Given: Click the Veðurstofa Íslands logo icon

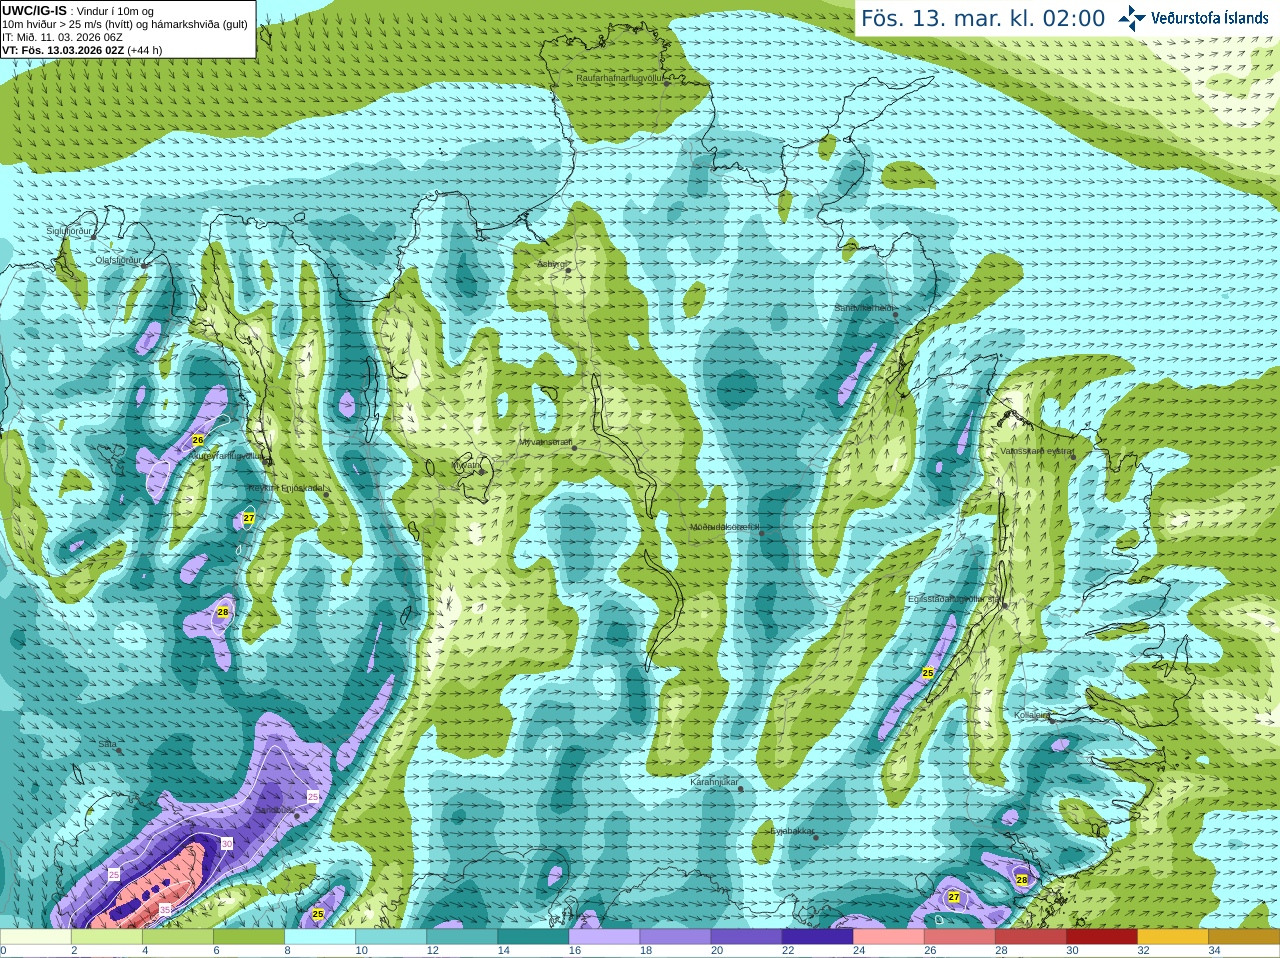Looking at the screenshot, I should [1132, 18].
